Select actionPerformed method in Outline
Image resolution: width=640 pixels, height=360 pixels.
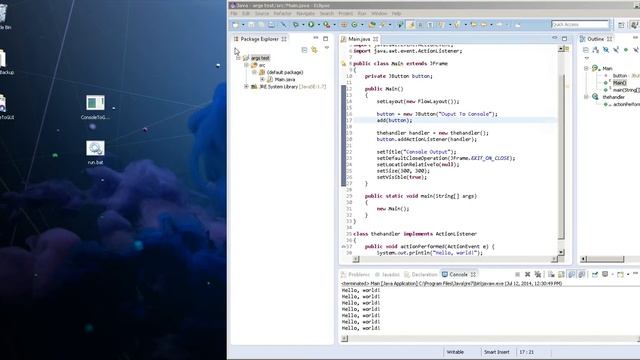(626, 104)
